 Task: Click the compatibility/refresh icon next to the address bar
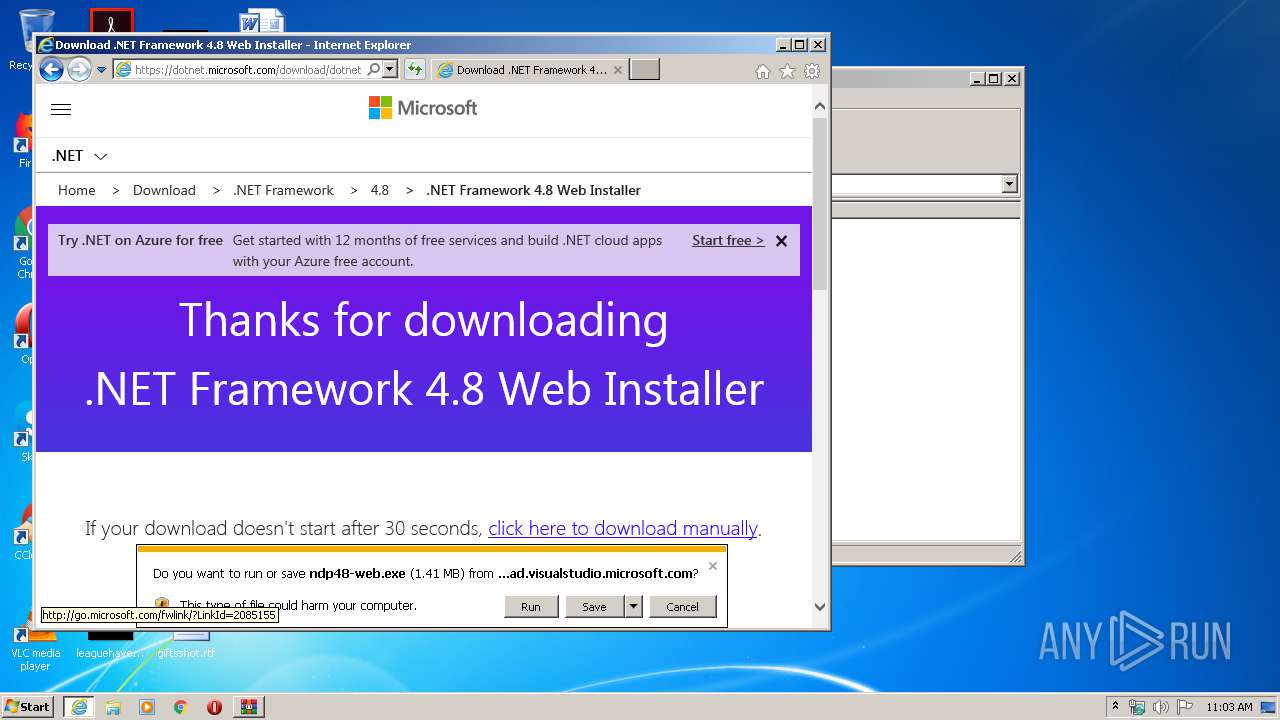(x=415, y=70)
